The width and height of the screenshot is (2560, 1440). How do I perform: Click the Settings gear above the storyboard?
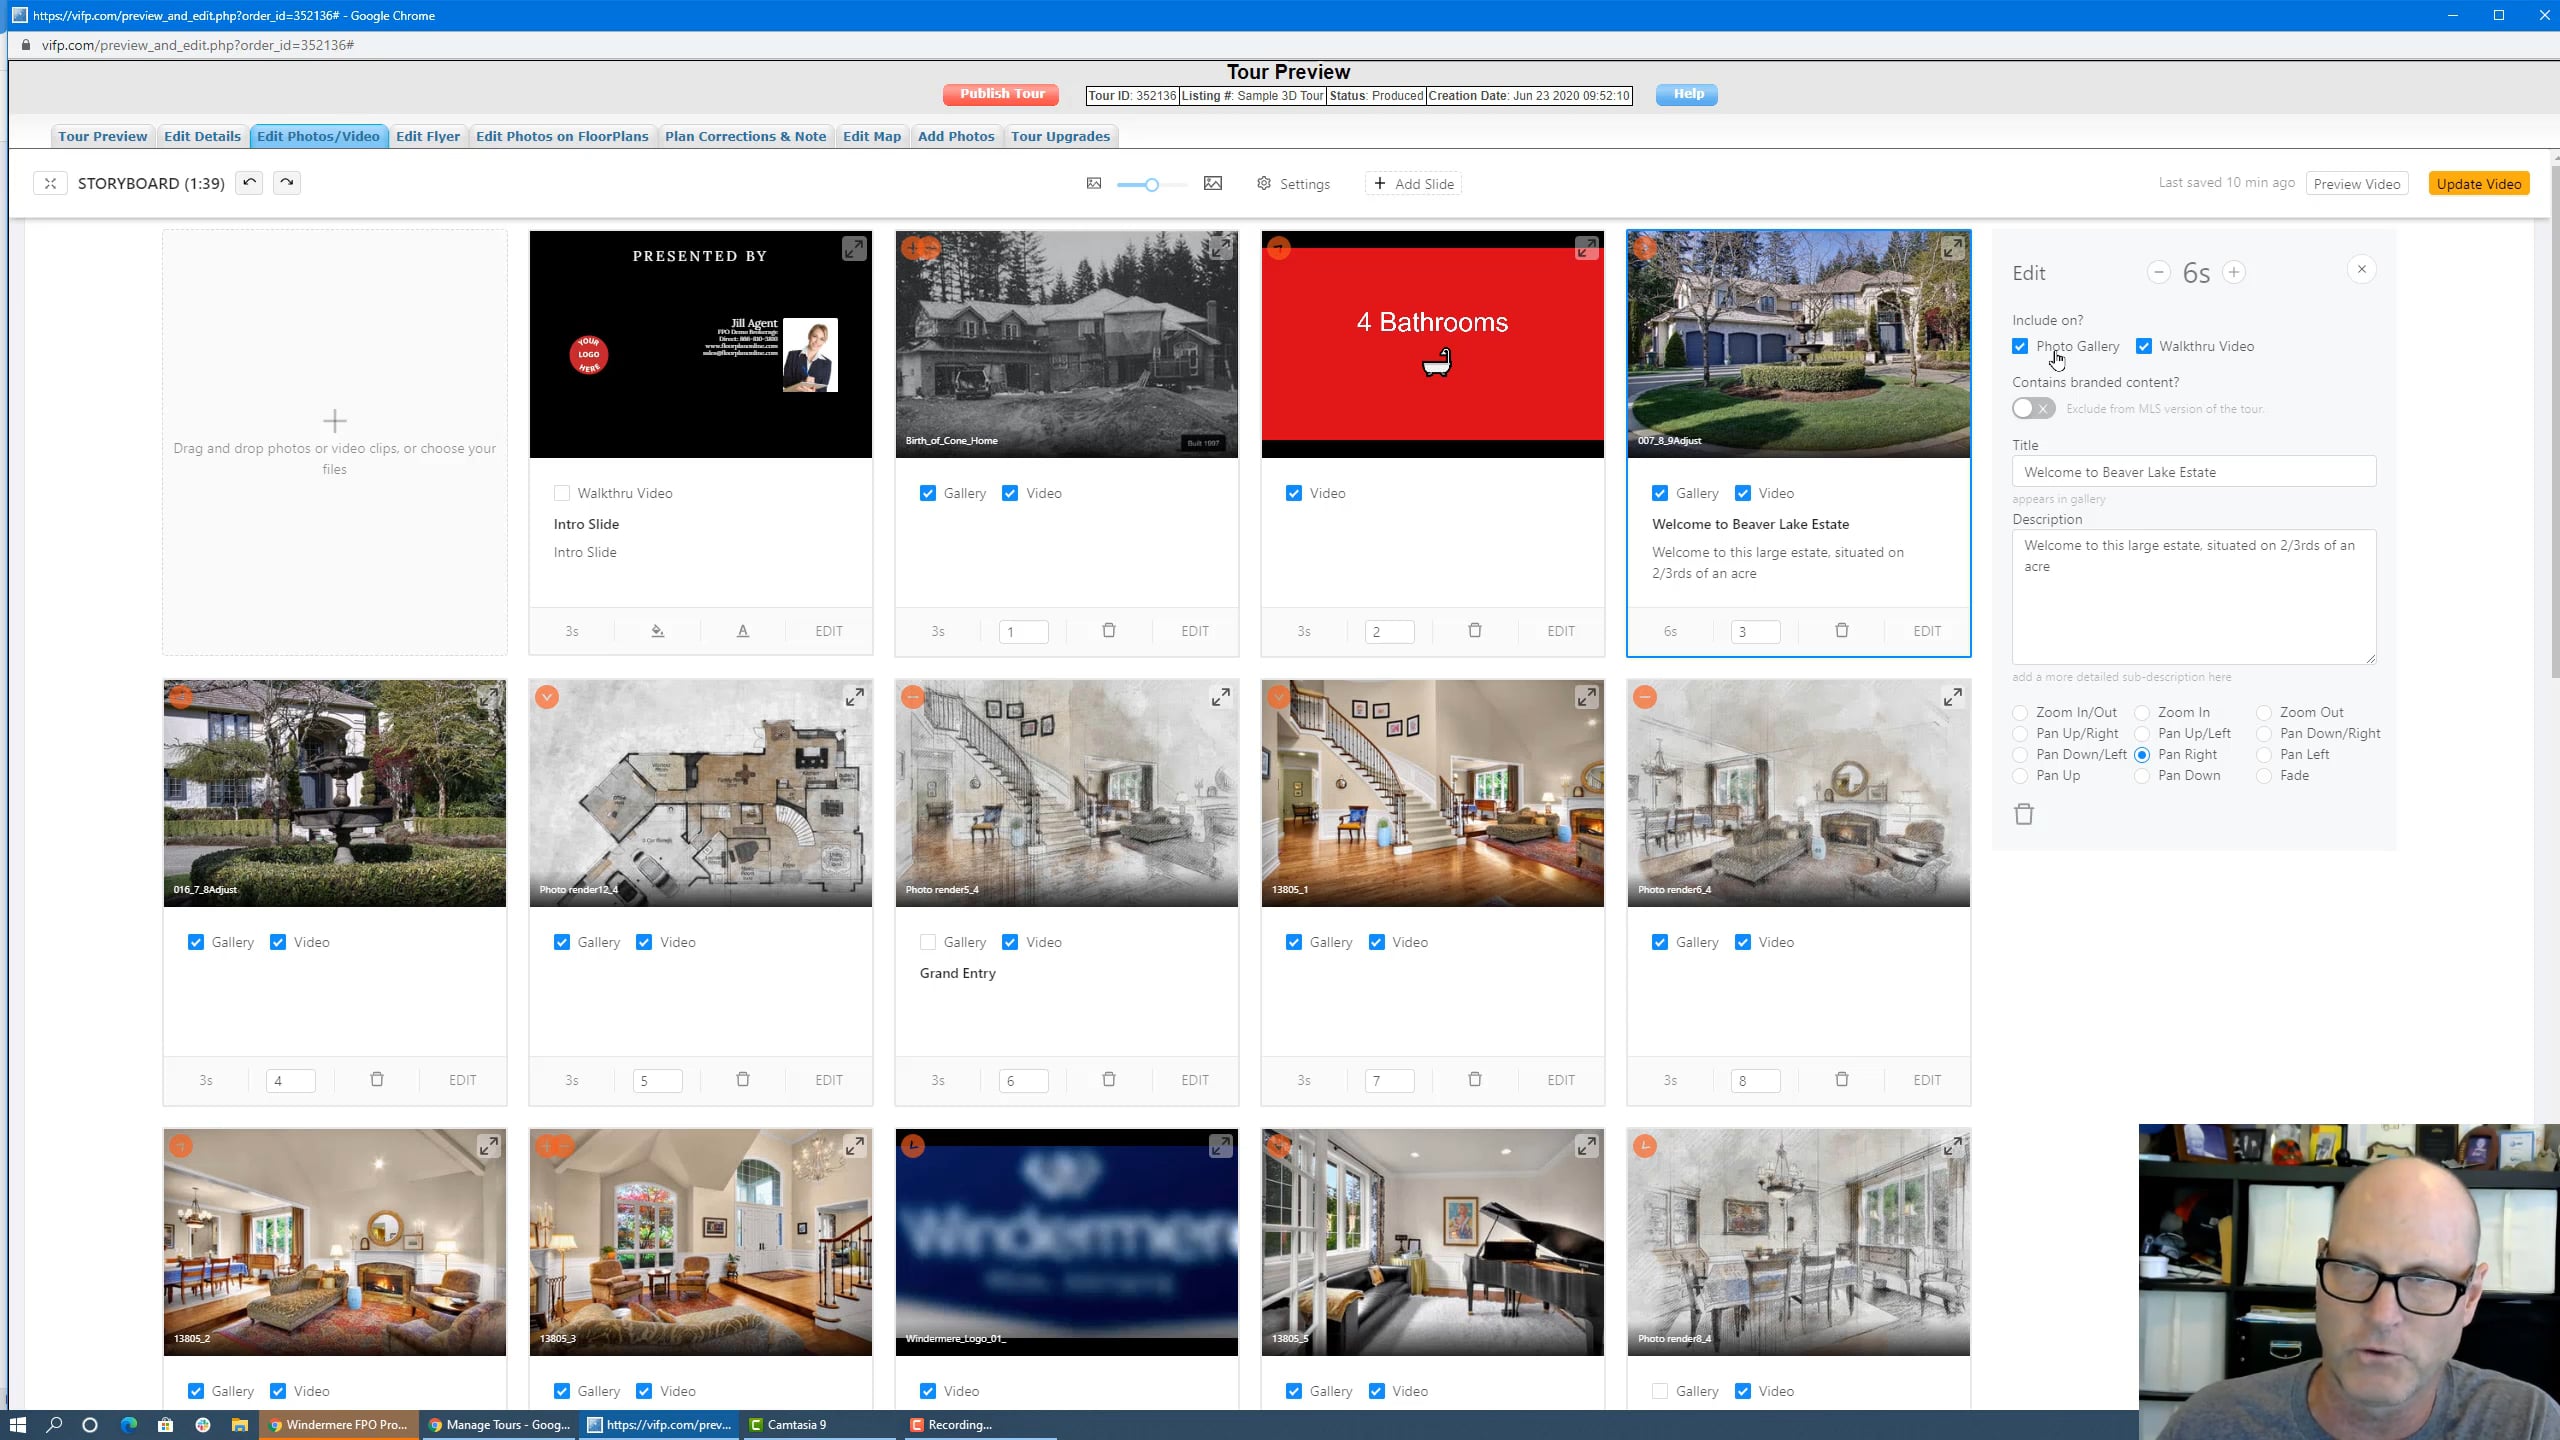point(1263,184)
